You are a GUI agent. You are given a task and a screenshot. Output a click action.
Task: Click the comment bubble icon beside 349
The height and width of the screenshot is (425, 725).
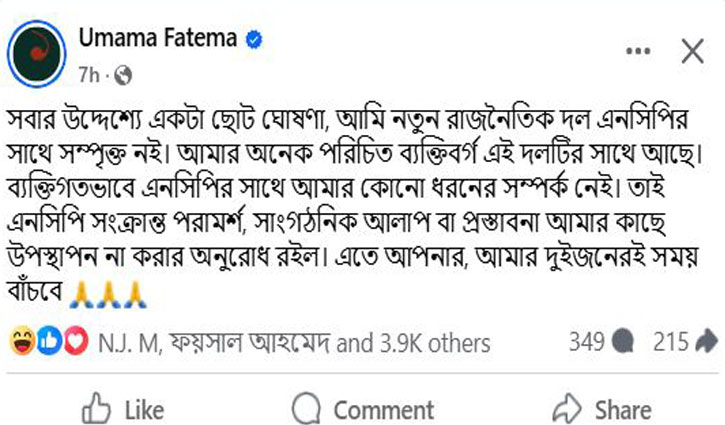click(623, 342)
